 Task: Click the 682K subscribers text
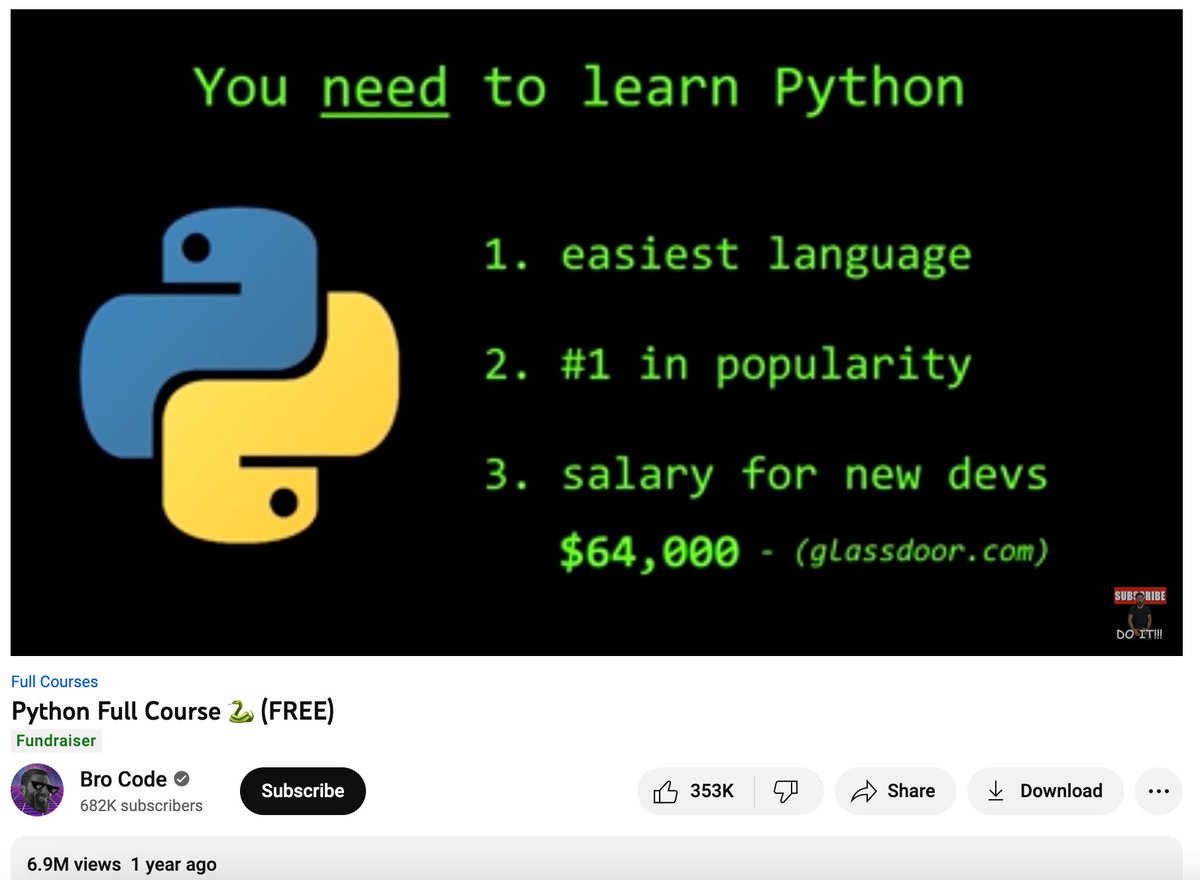click(x=140, y=805)
